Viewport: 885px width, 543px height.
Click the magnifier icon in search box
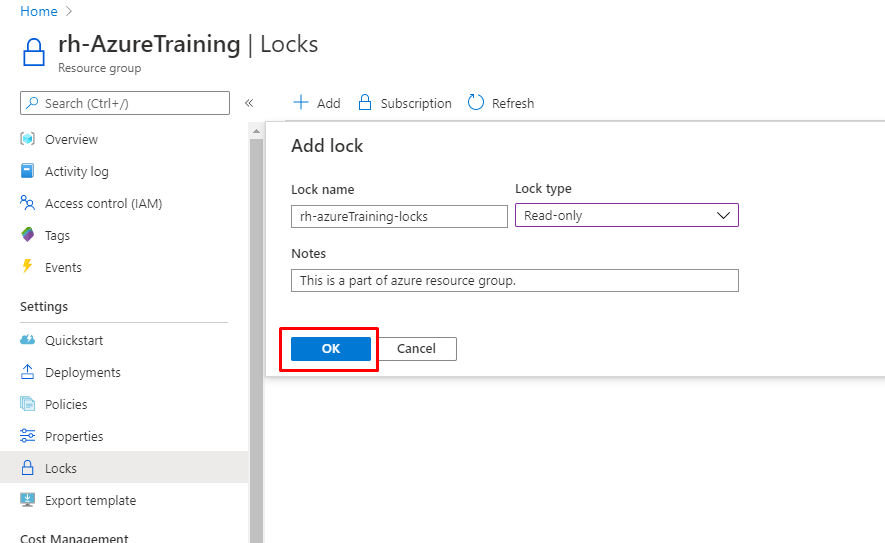click(32, 103)
